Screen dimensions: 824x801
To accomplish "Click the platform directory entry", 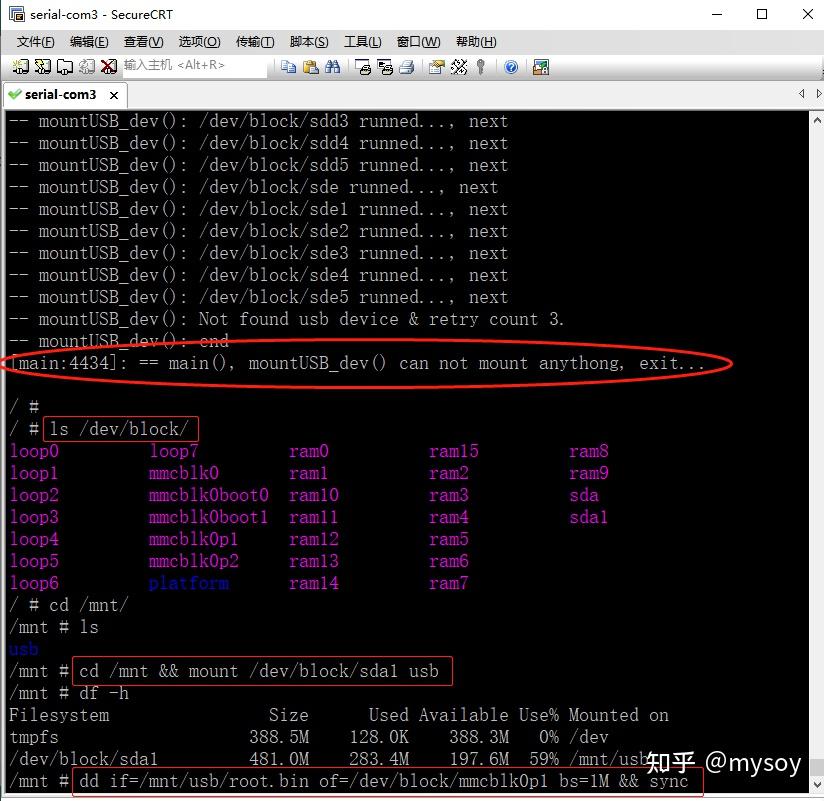I will 189,583.
